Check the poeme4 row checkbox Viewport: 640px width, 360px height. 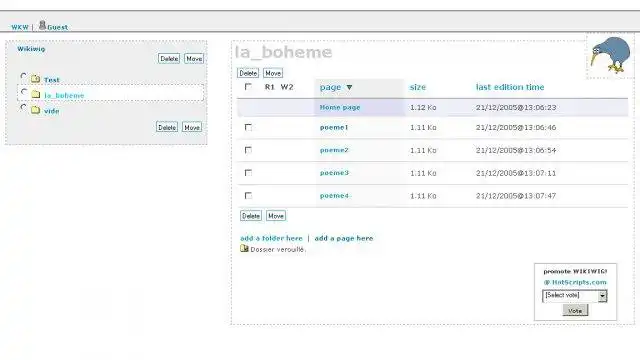(248, 196)
